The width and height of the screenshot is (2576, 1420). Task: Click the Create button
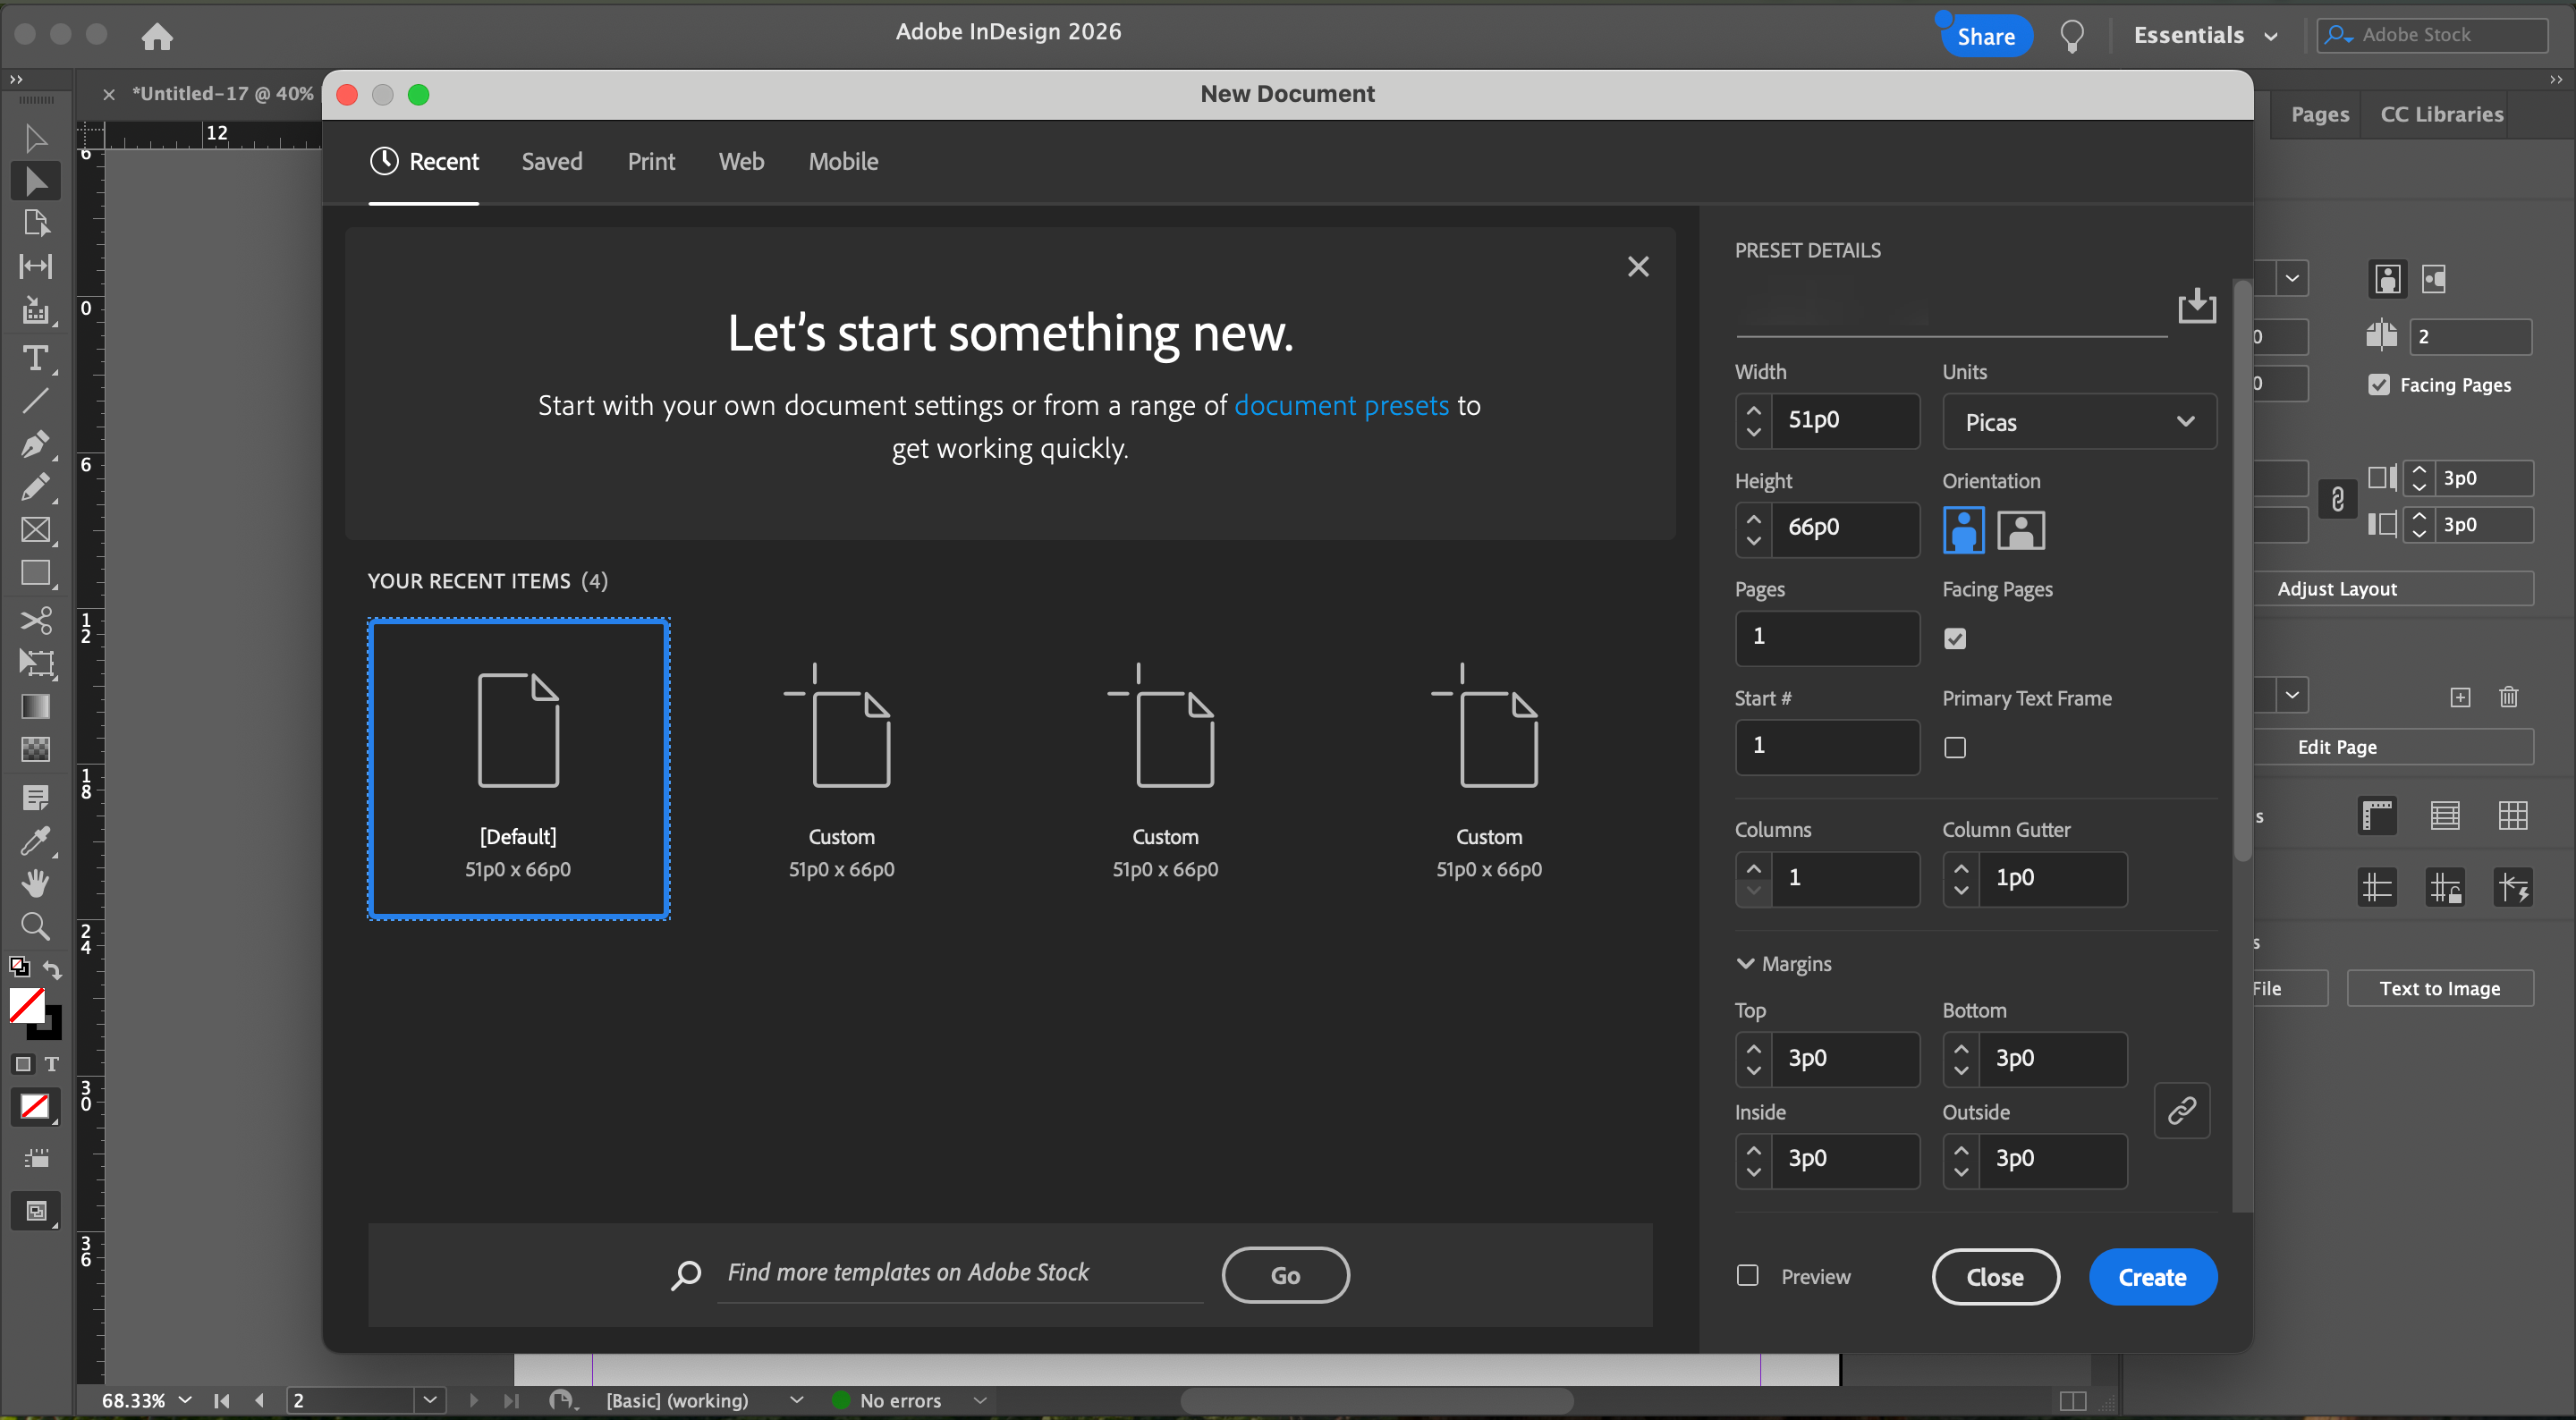coord(2152,1277)
